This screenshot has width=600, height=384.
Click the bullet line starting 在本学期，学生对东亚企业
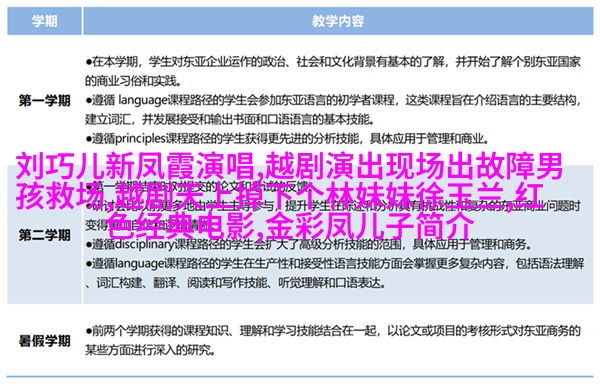click(x=333, y=62)
